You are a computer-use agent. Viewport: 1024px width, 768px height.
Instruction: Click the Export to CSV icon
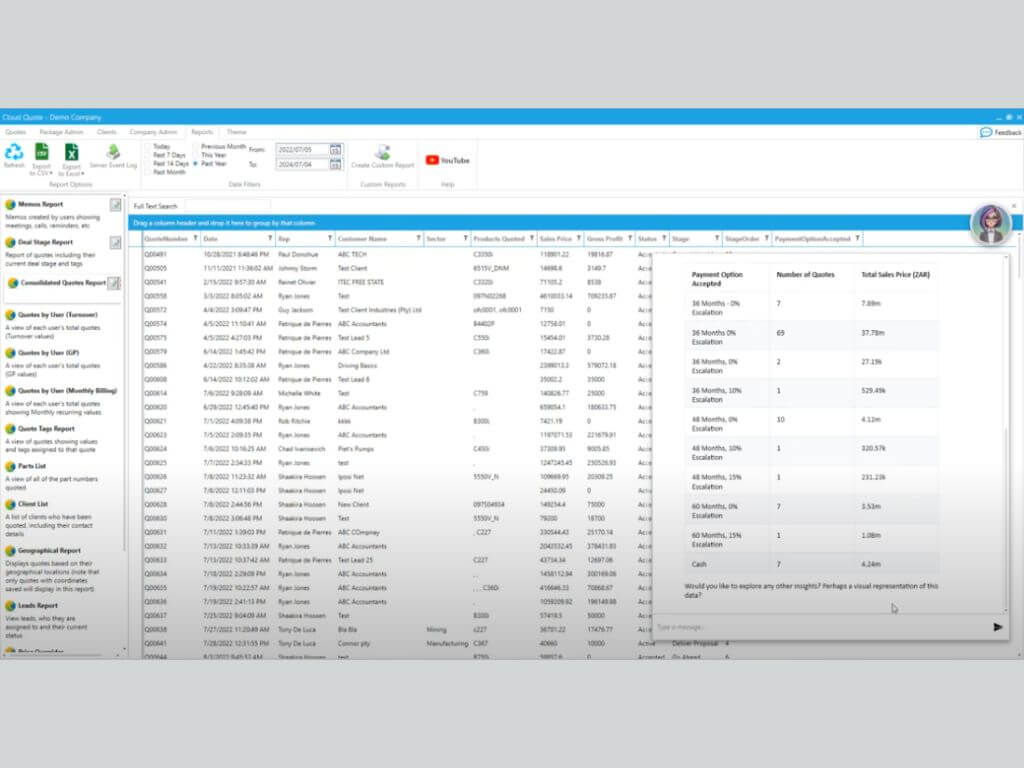(42, 153)
